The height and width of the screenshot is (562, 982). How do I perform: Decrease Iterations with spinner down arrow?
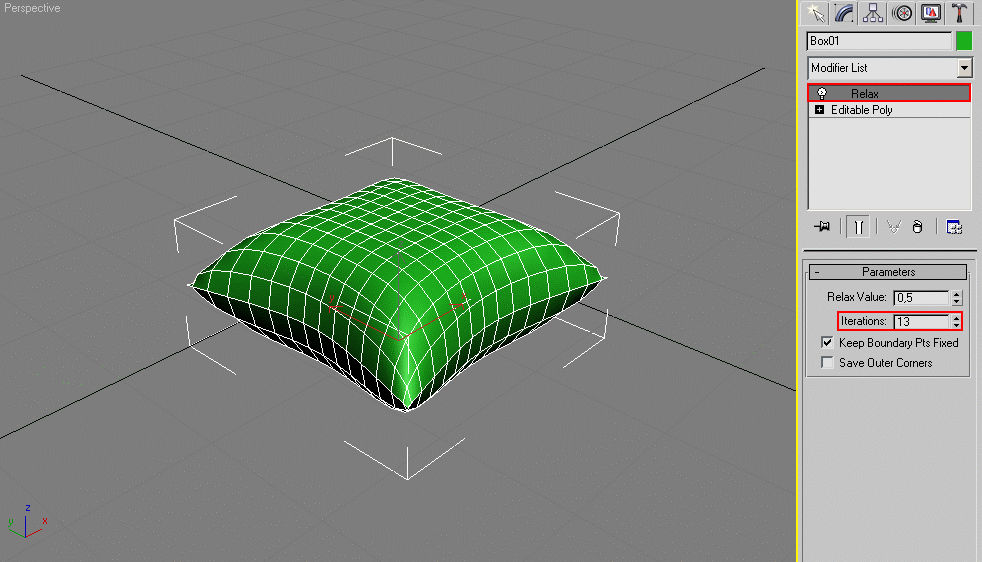(x=956, y=326)
